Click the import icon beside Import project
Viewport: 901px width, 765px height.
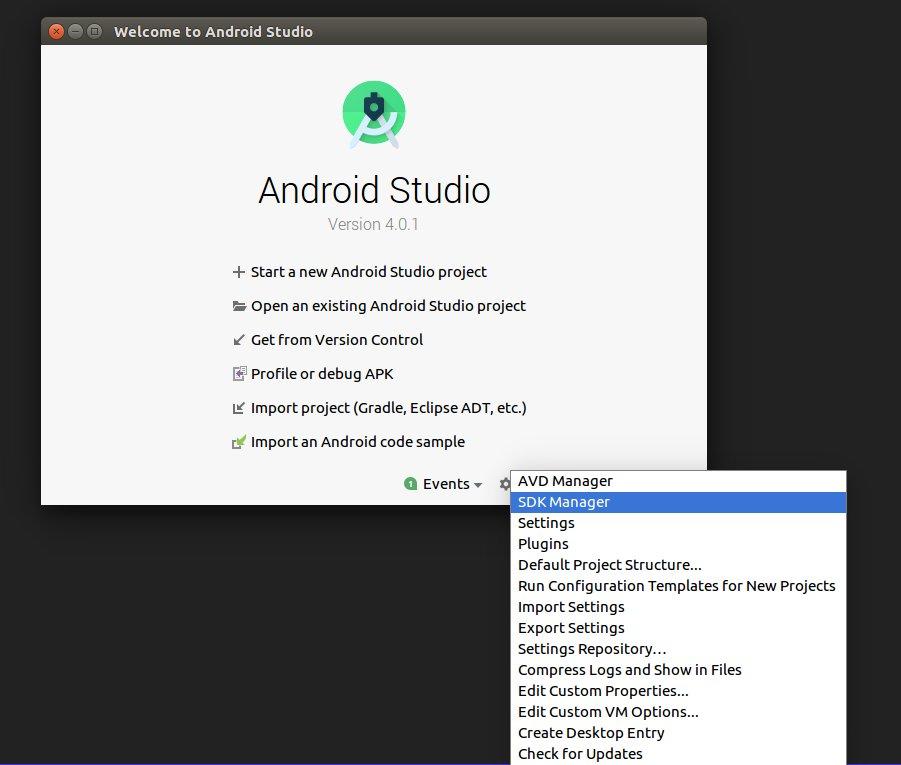tap(238, 408)
